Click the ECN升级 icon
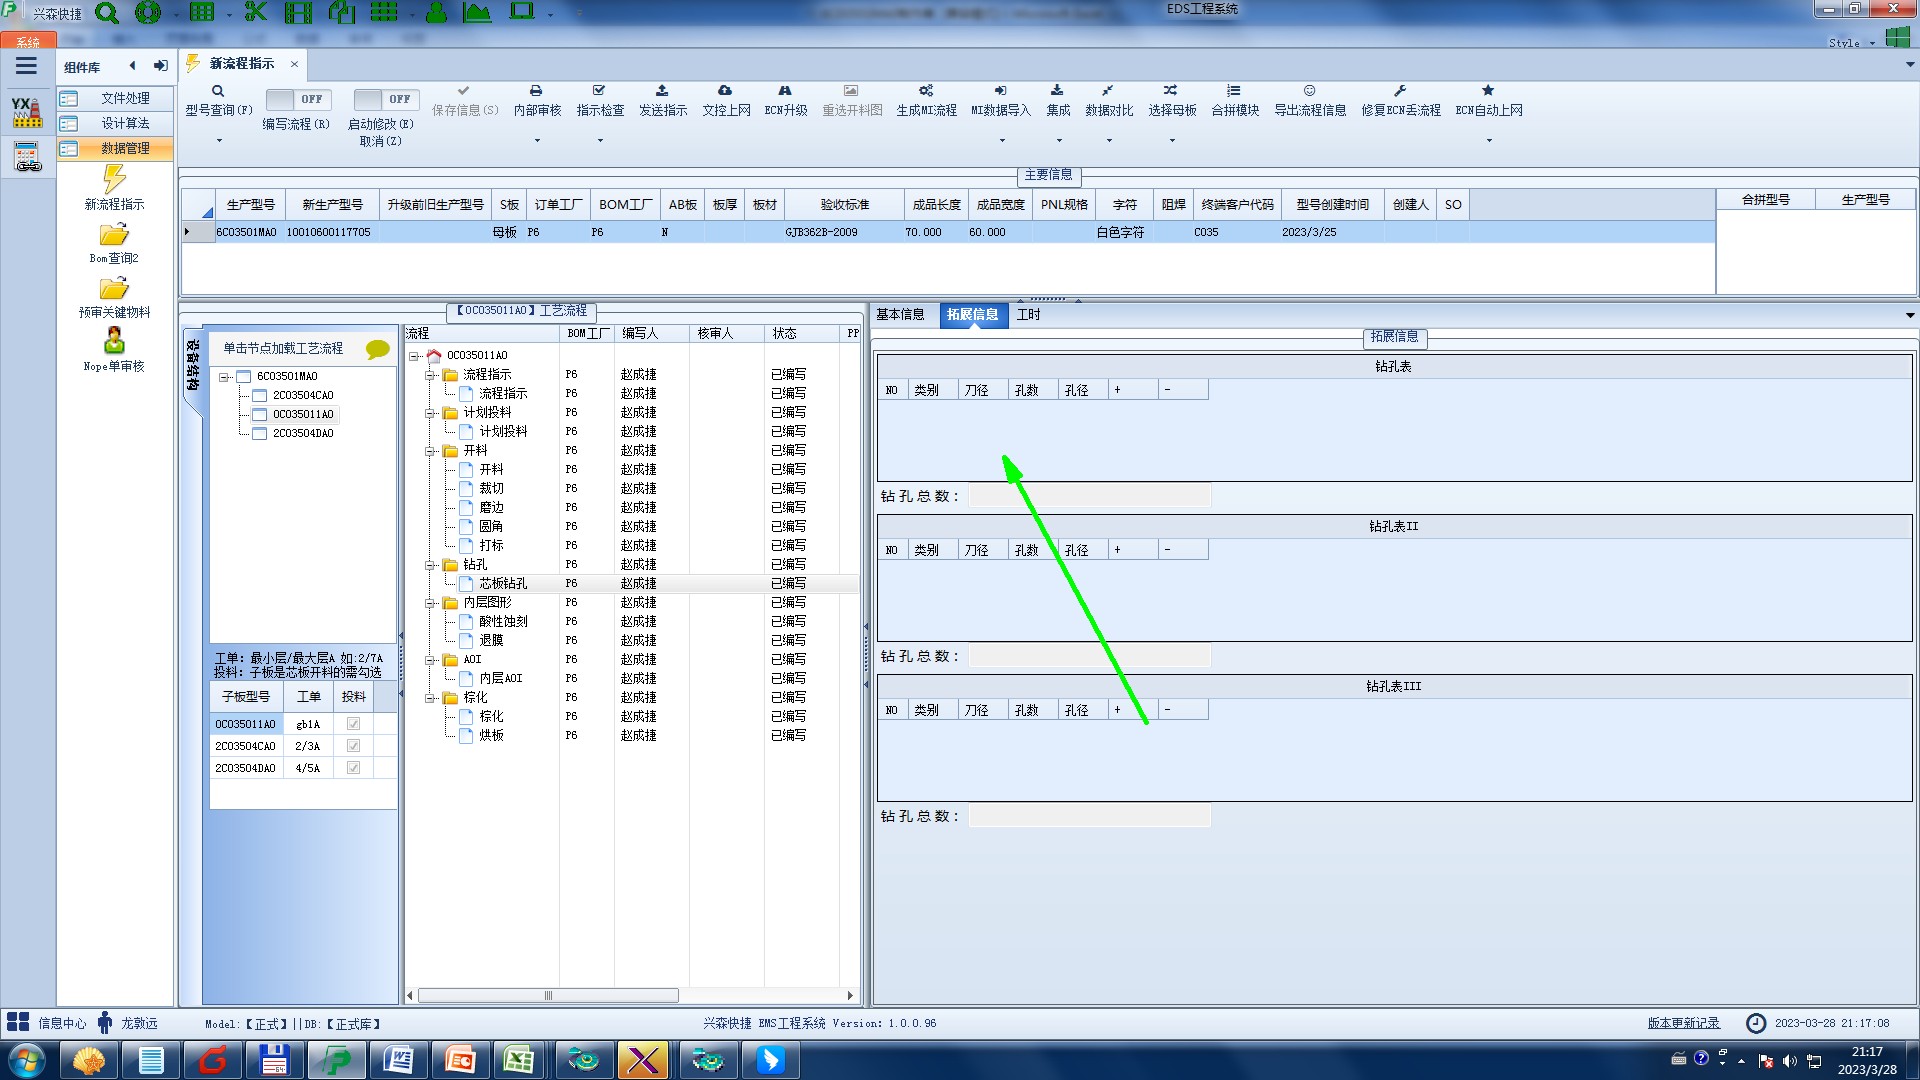The image size is (1920, 1080). (x=785, y=91)
